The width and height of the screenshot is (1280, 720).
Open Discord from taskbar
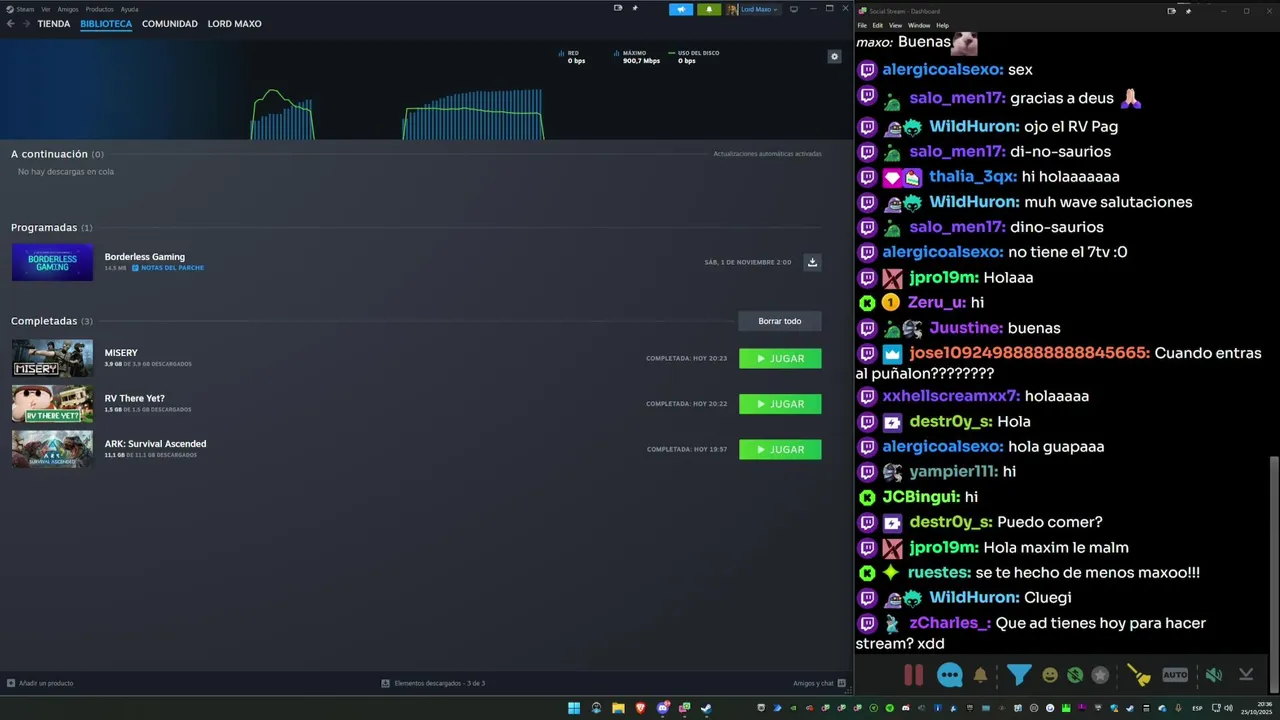662,708
